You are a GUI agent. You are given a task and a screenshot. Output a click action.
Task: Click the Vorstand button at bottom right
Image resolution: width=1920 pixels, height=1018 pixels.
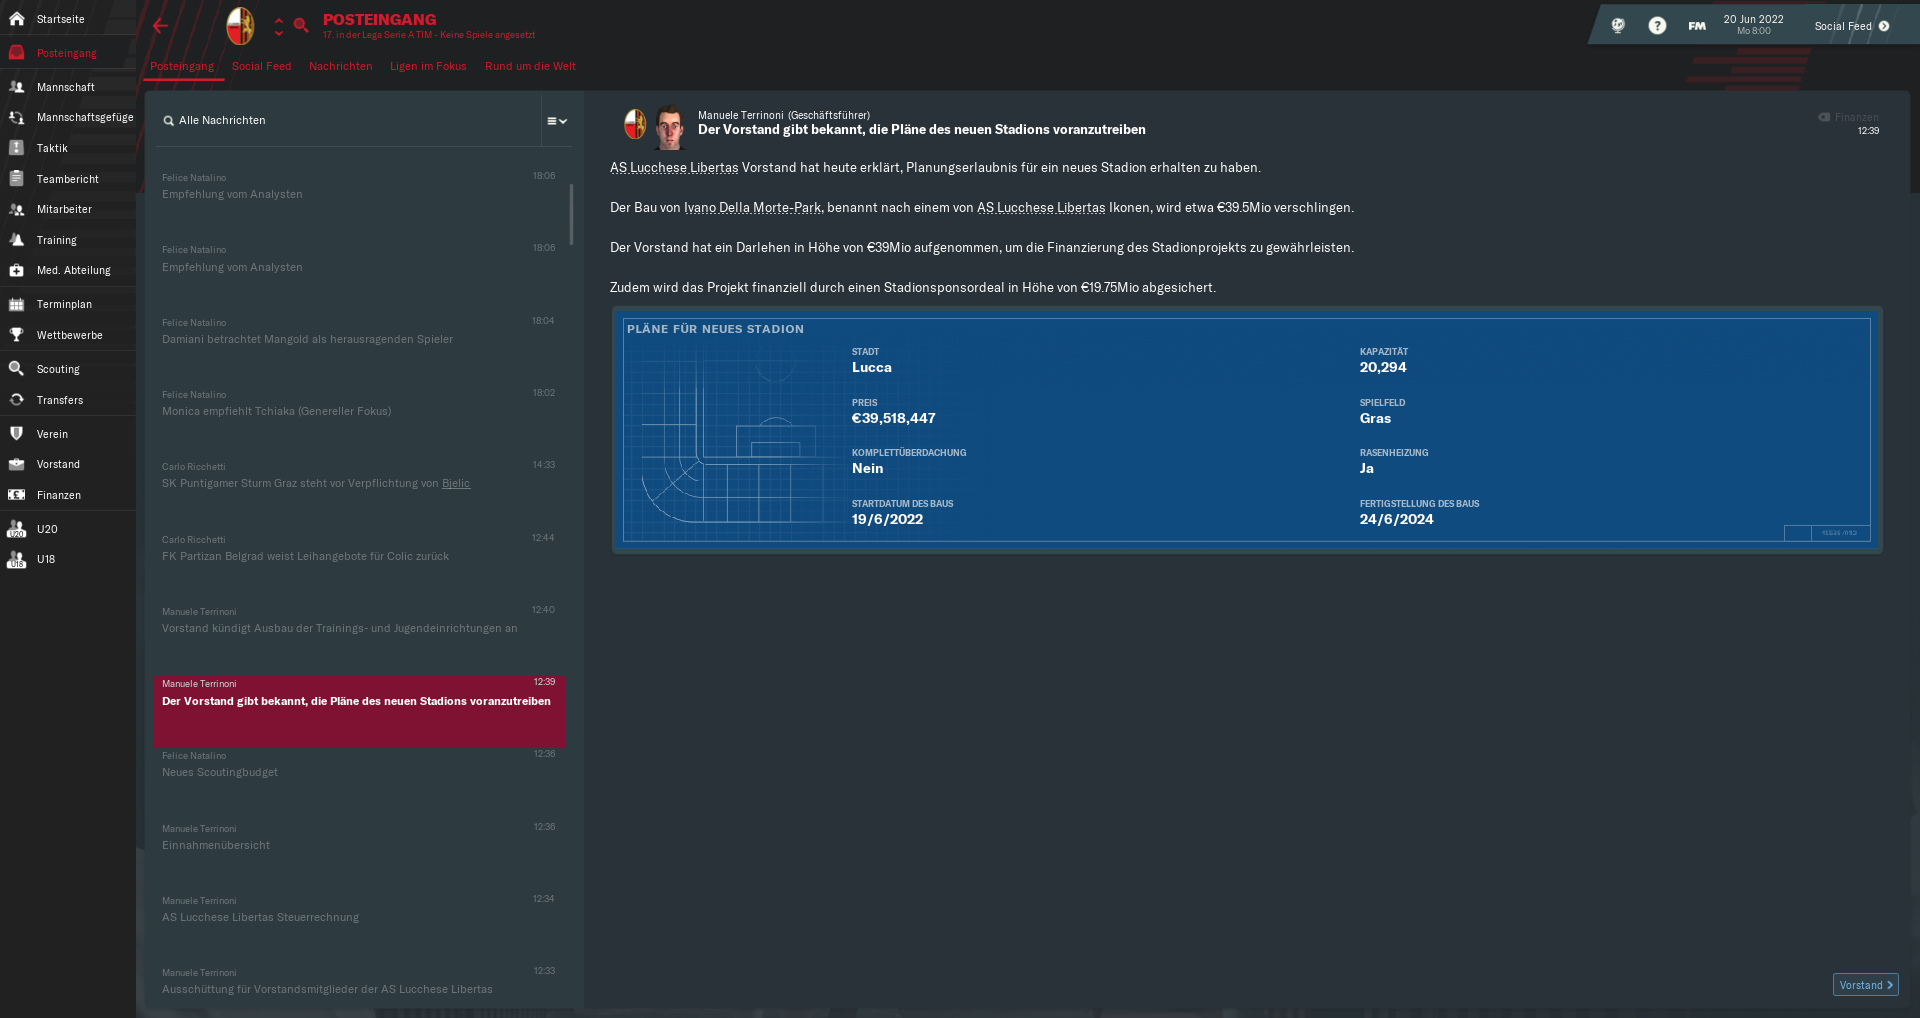coord(1865,985)
